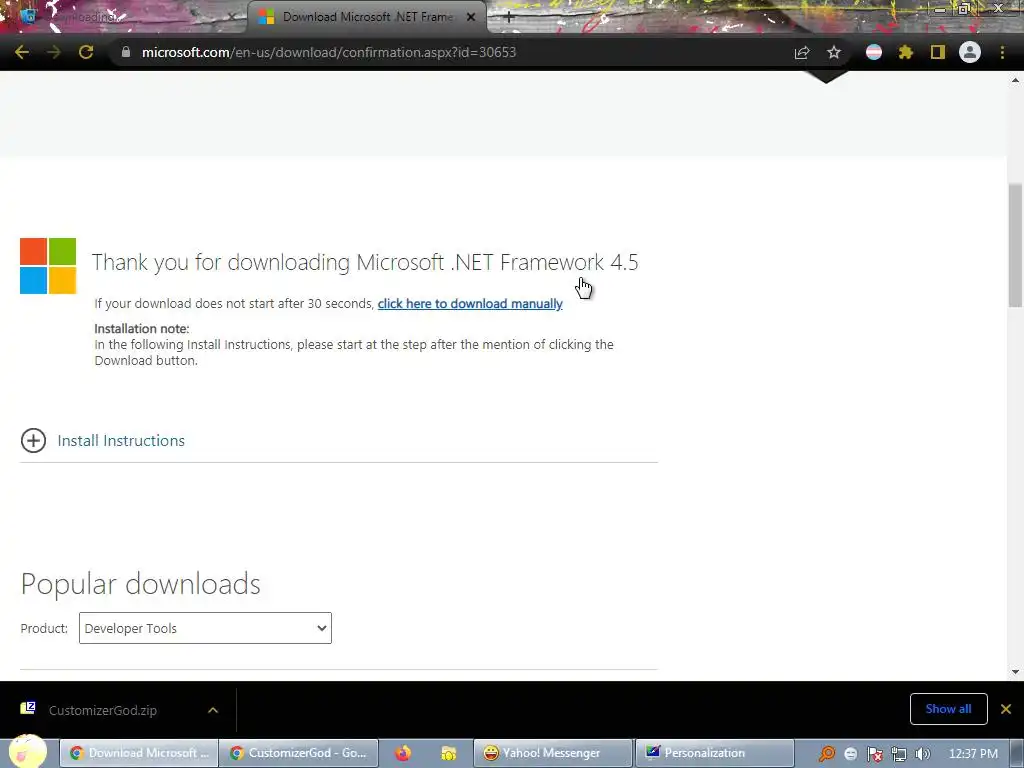Open the Start menu orb

28,752
